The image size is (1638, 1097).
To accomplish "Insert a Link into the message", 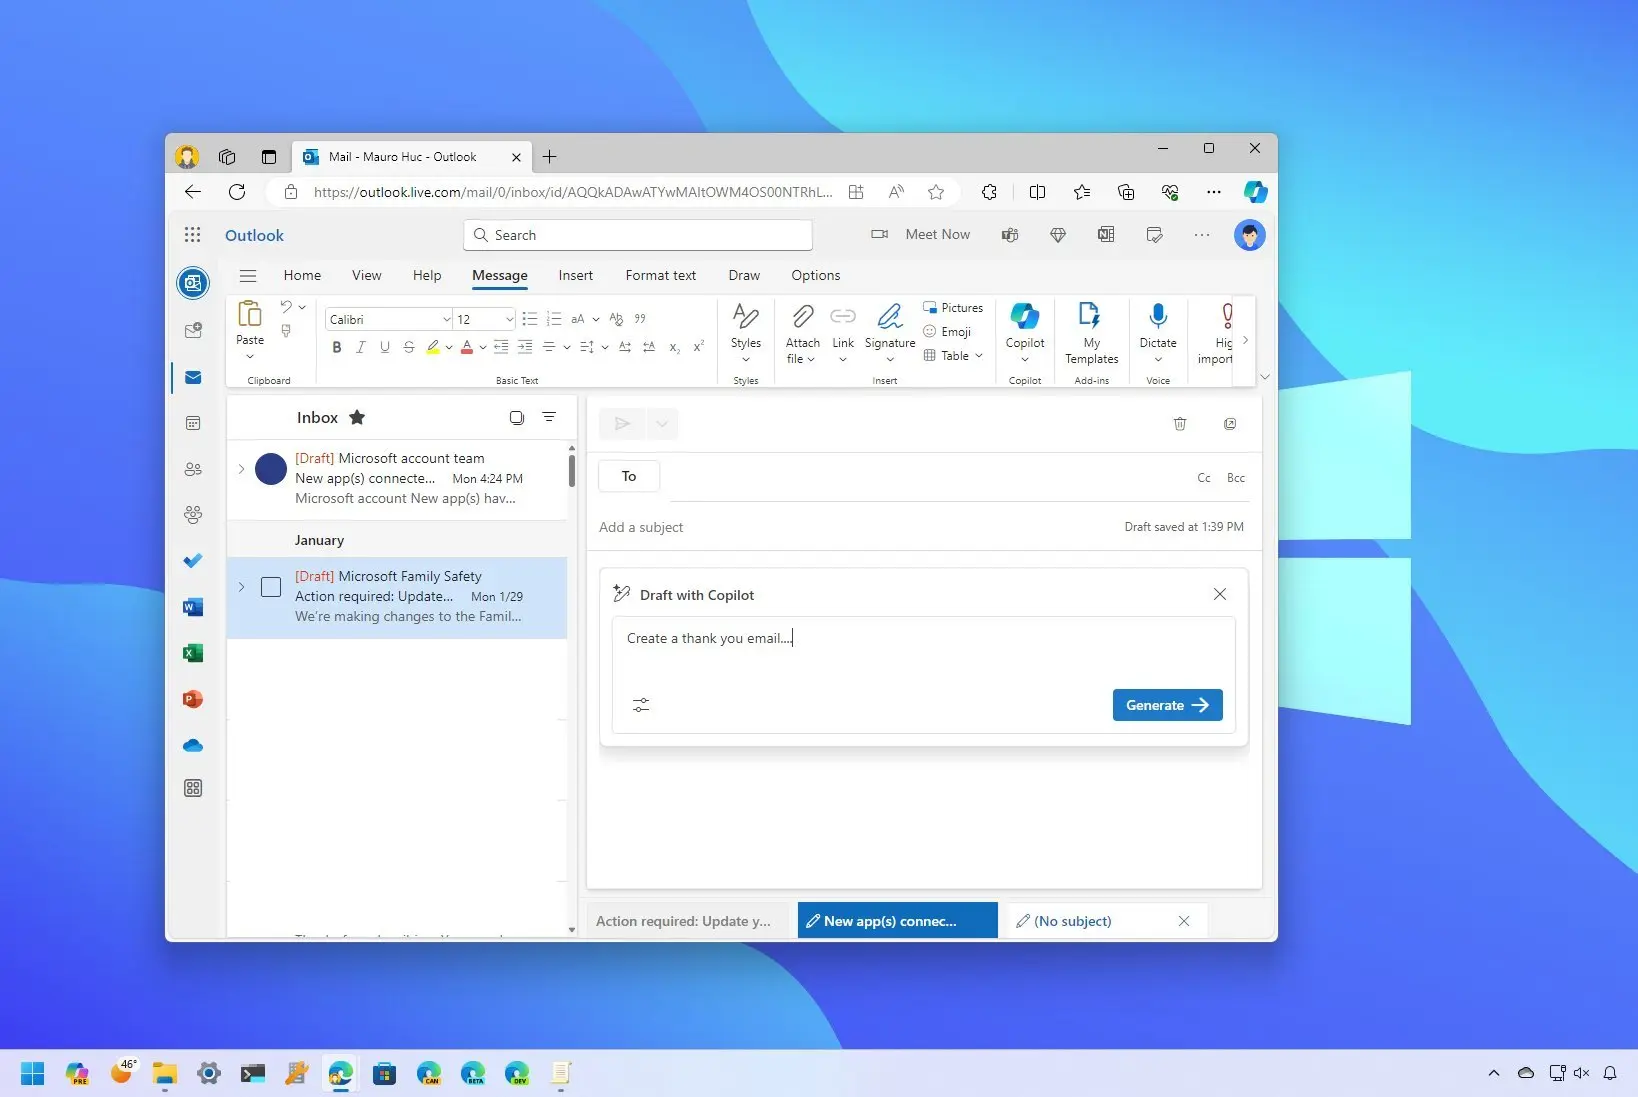I will point(843,332).
